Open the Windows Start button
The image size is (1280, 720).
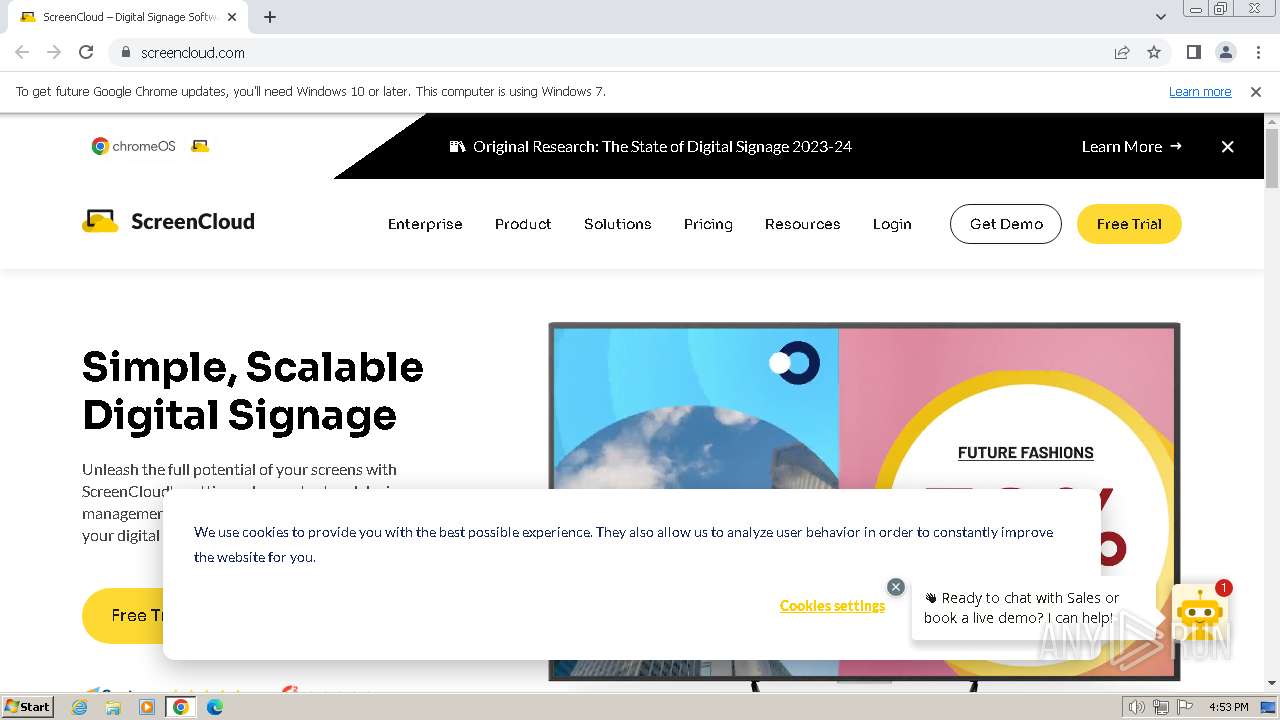click(27, 706)
